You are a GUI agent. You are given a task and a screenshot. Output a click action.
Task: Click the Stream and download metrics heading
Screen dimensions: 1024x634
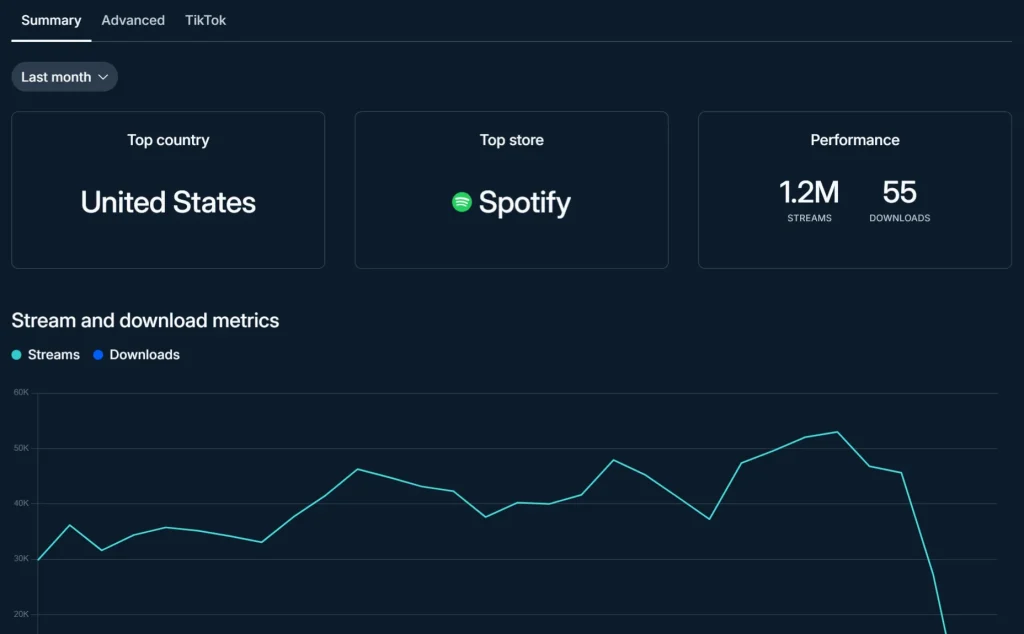point(145,321)
